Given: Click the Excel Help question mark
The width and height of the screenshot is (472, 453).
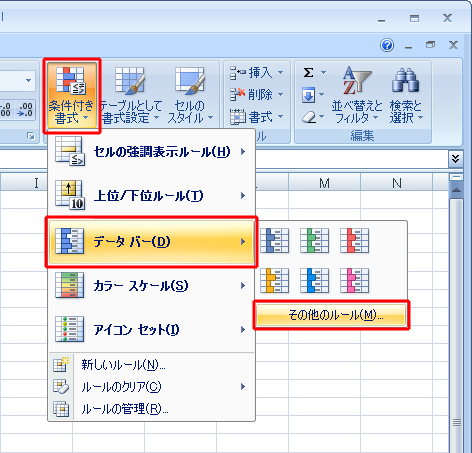Looking at the screenshot, I should (387, 45).
